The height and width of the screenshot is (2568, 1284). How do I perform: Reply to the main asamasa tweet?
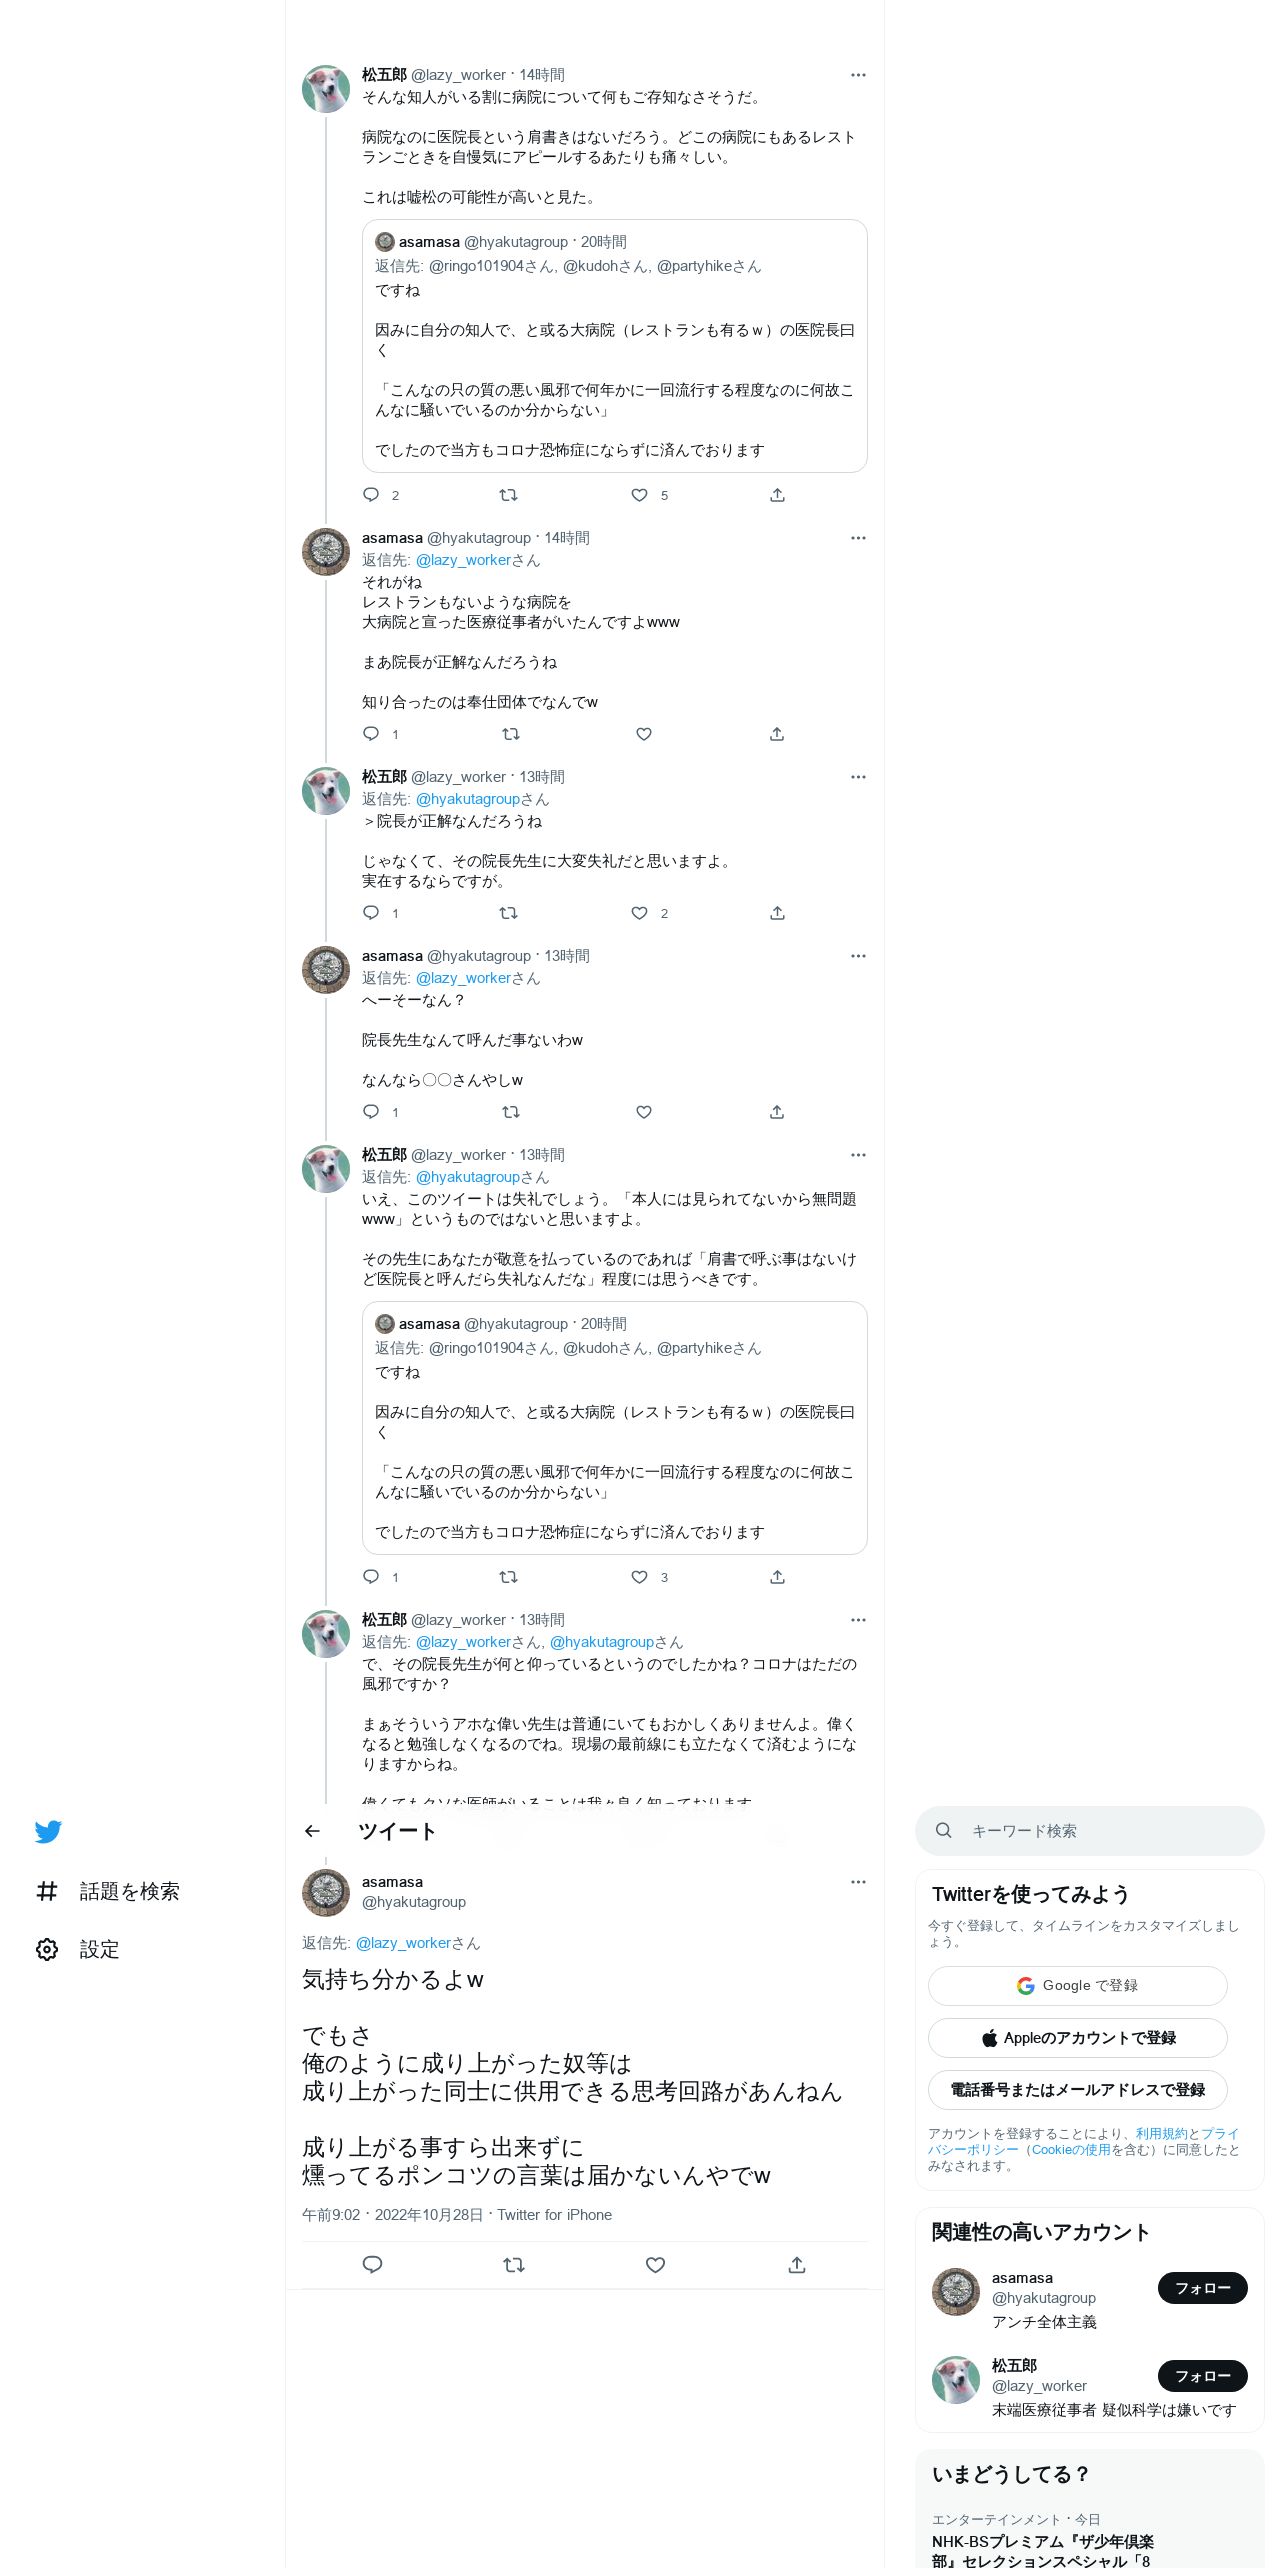coord(372,2265)
